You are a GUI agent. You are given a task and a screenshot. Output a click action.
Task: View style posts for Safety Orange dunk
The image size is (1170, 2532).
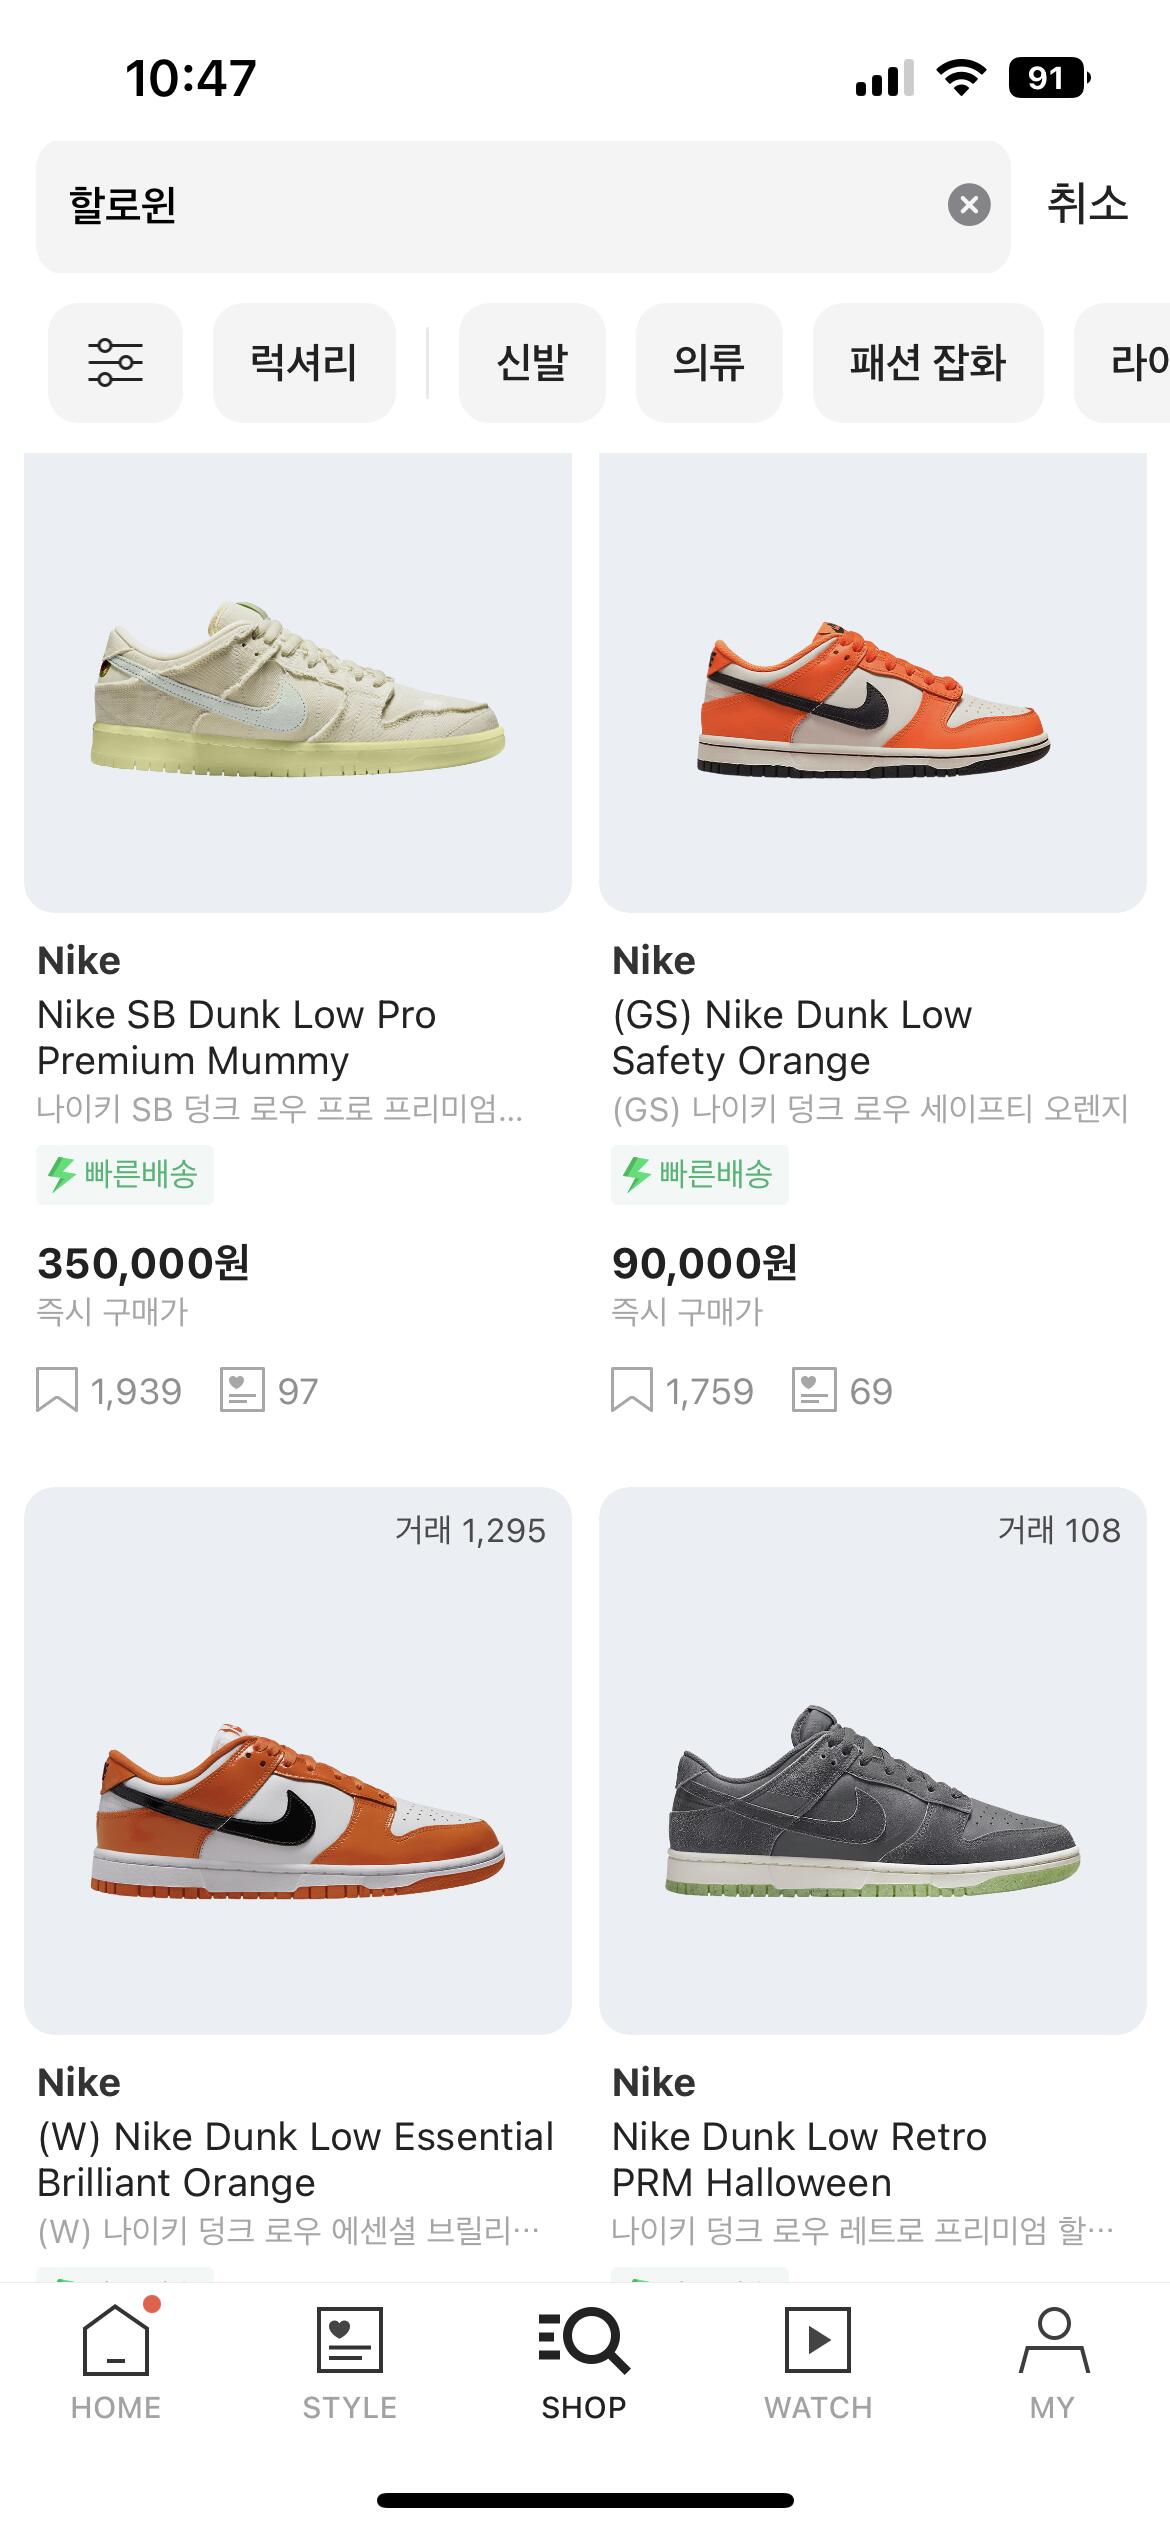[x=814, y=1390]
